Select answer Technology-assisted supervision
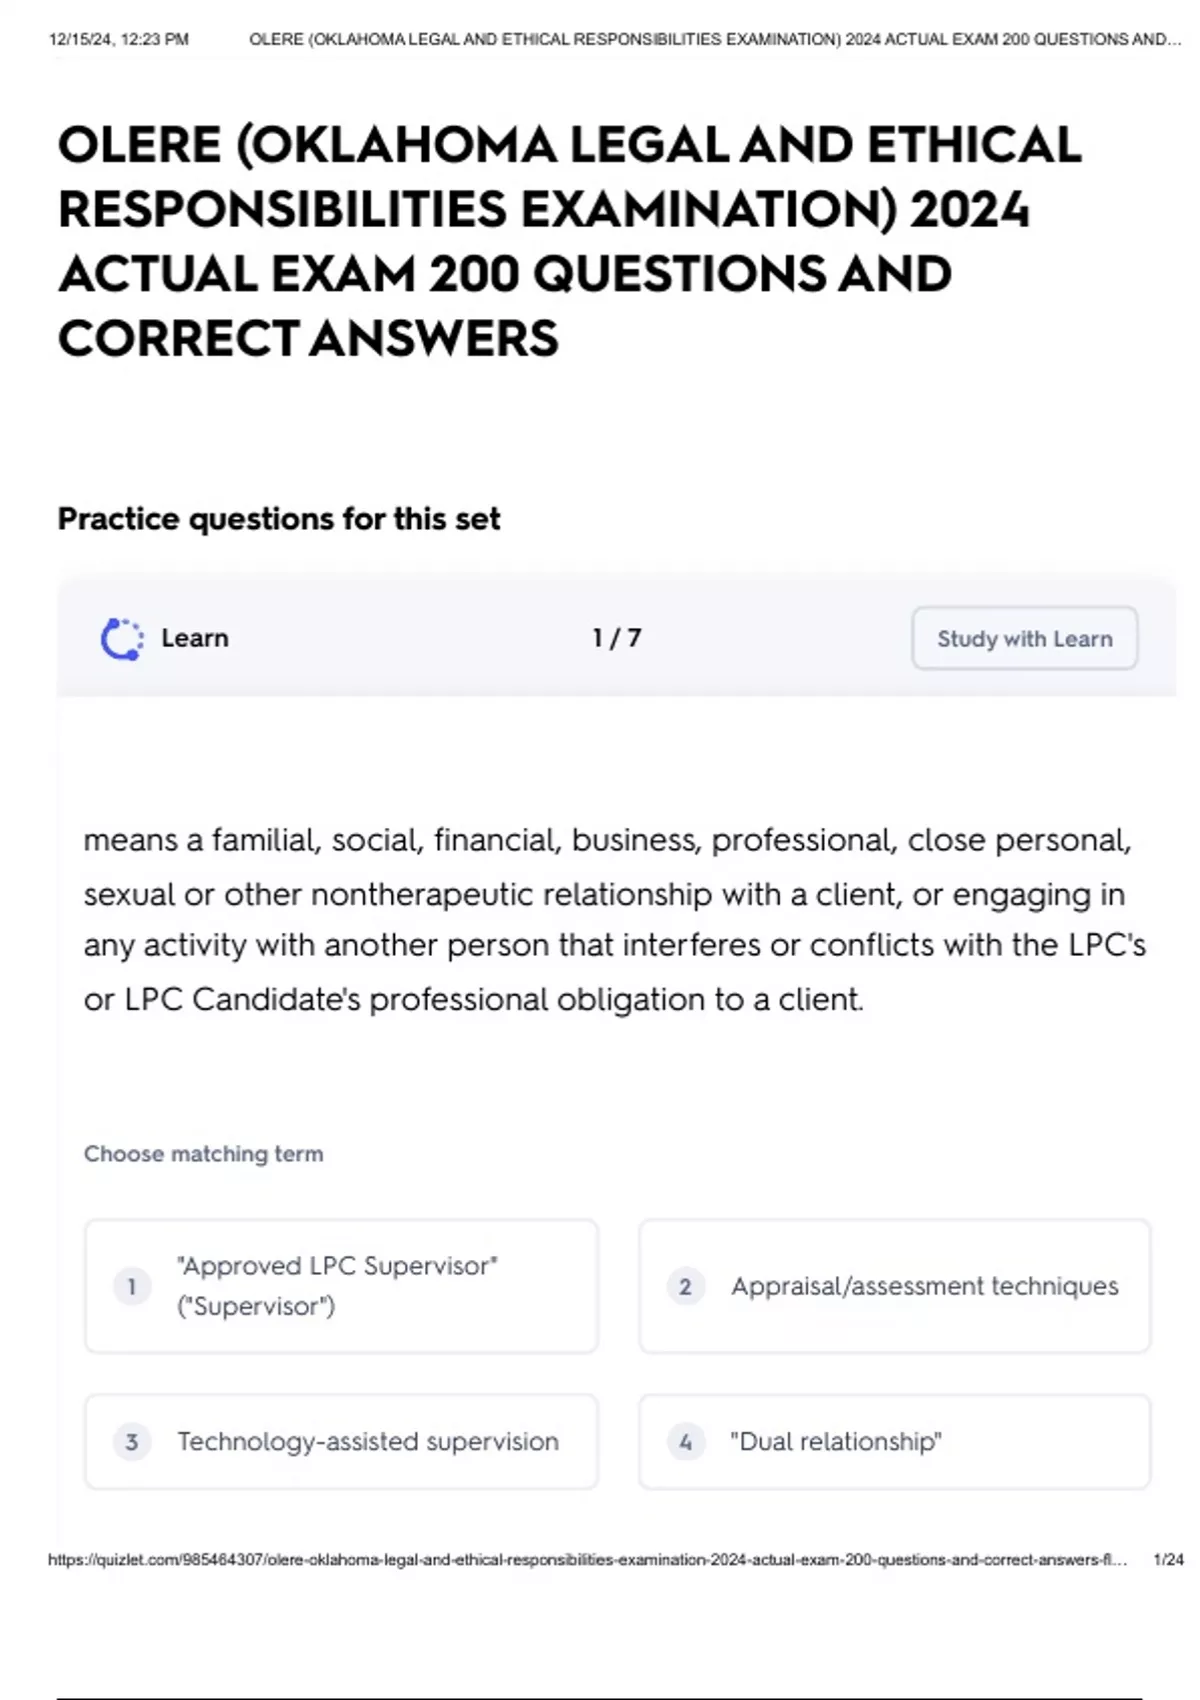This screenshot has width=1200, height=1700. [341, 1442]
